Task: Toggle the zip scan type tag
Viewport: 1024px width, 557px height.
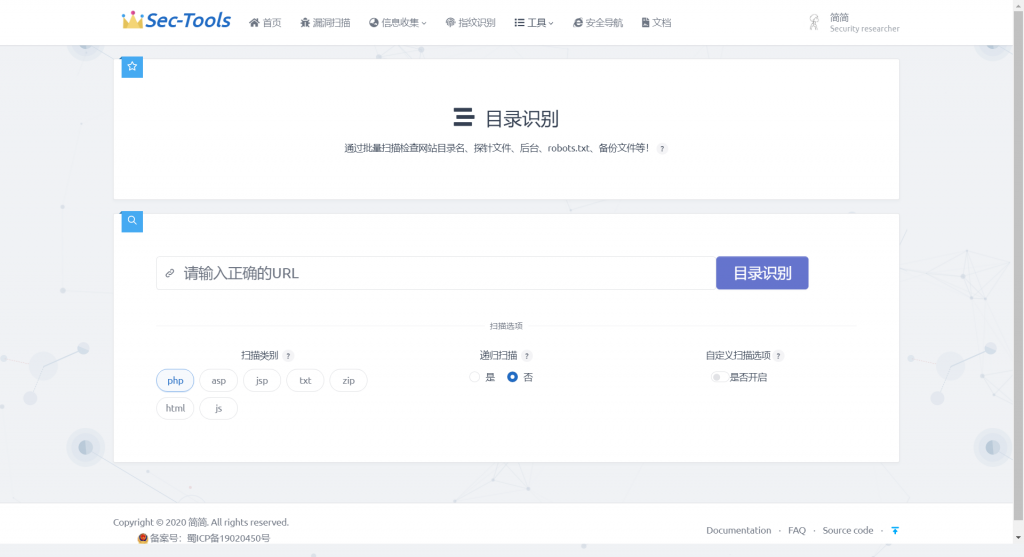Action: tap(349, 381)
